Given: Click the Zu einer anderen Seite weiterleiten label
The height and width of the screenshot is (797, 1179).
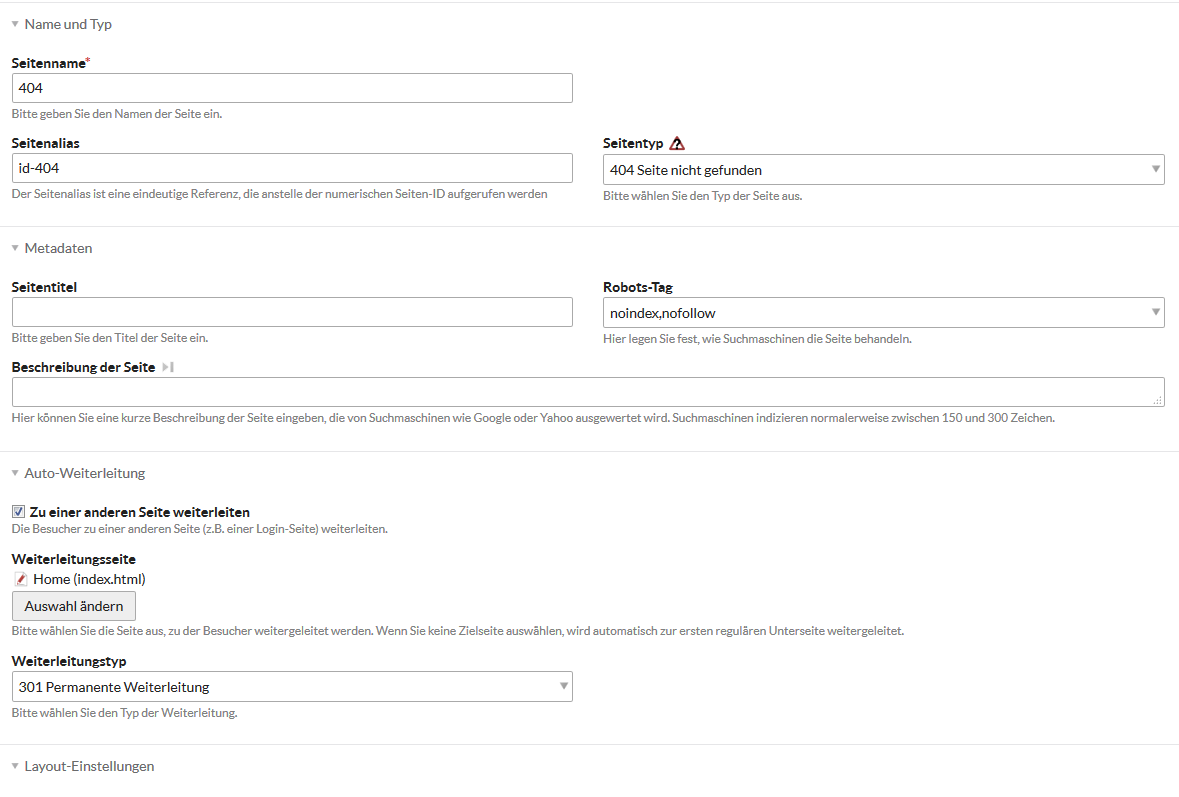Looking at the screenshot, I should tap(140, 512).
